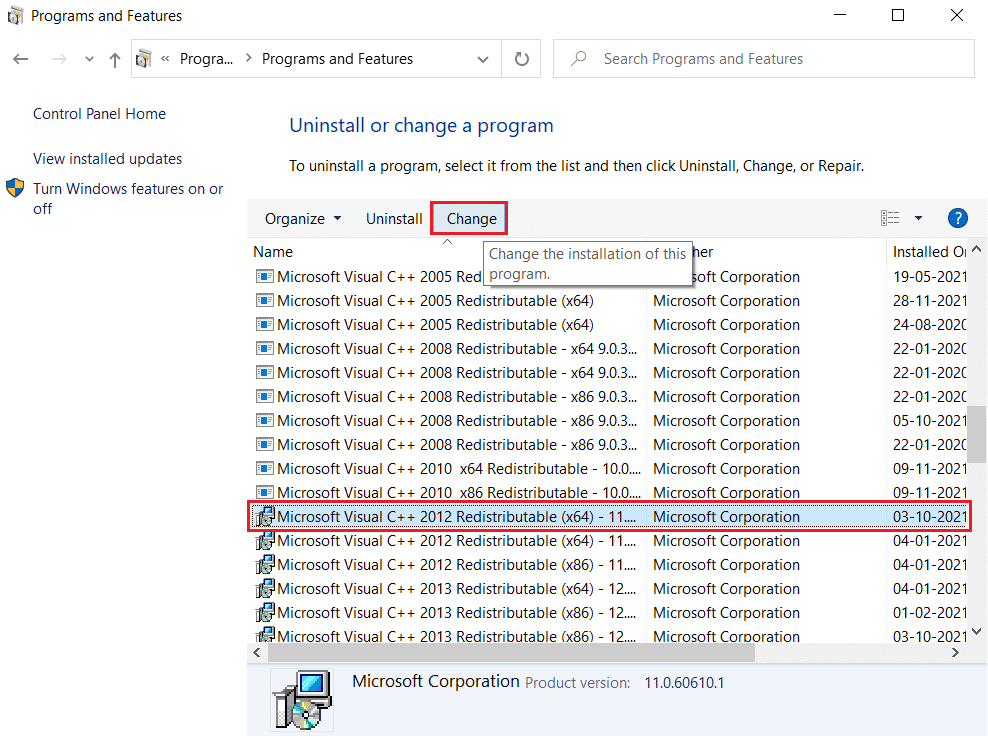Select Visual C++ 2008 x86 row dated 05-10-2021

(609, 420)
